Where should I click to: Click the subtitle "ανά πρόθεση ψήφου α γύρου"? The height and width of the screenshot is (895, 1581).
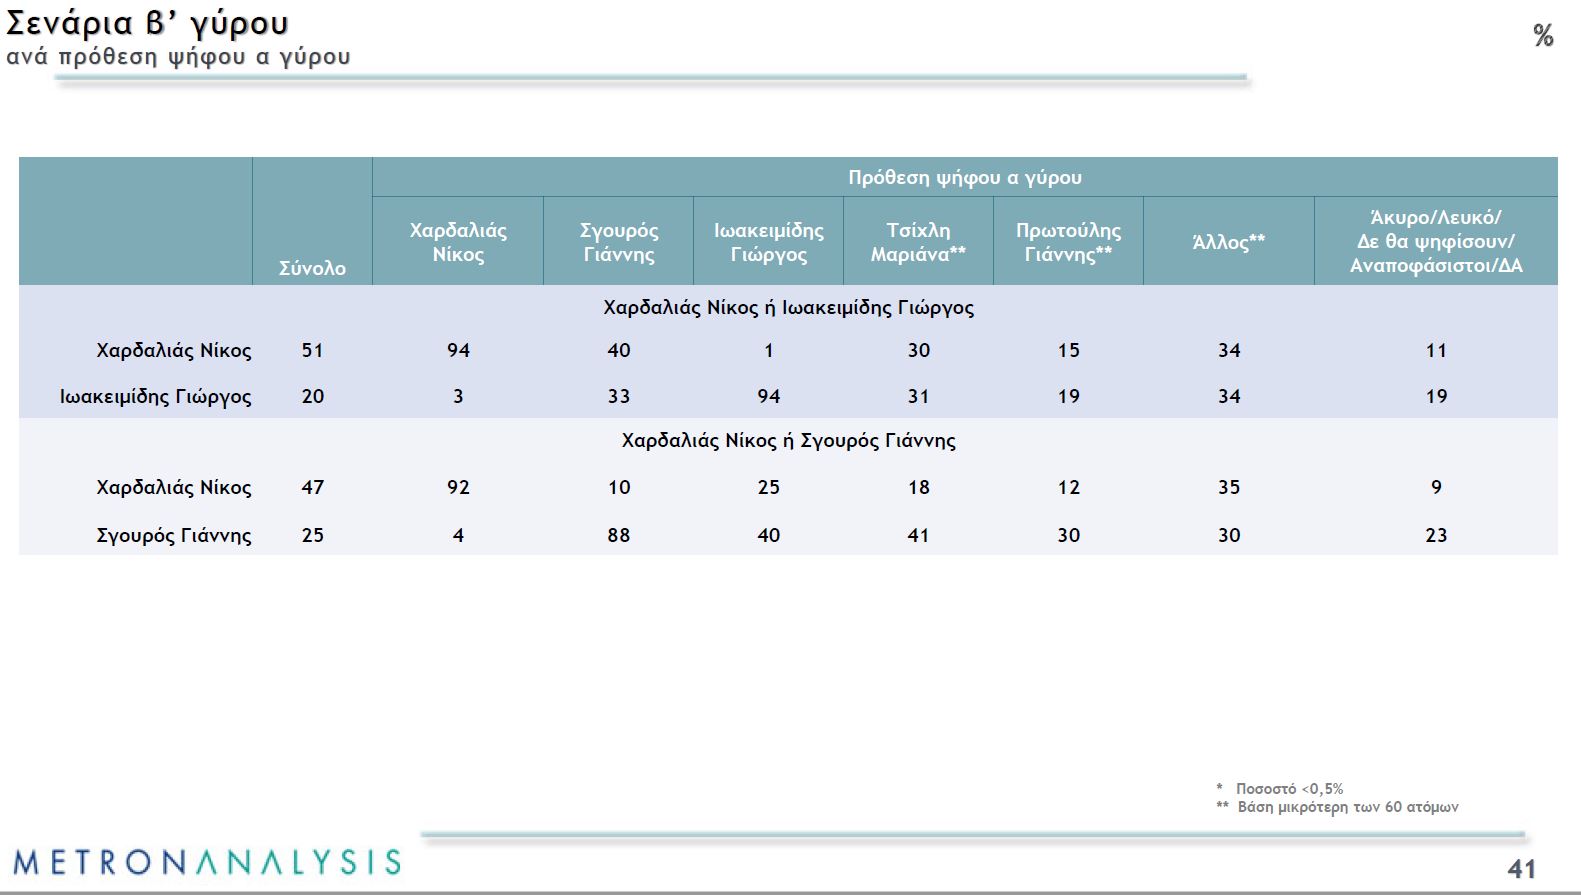tap(178, 57)
